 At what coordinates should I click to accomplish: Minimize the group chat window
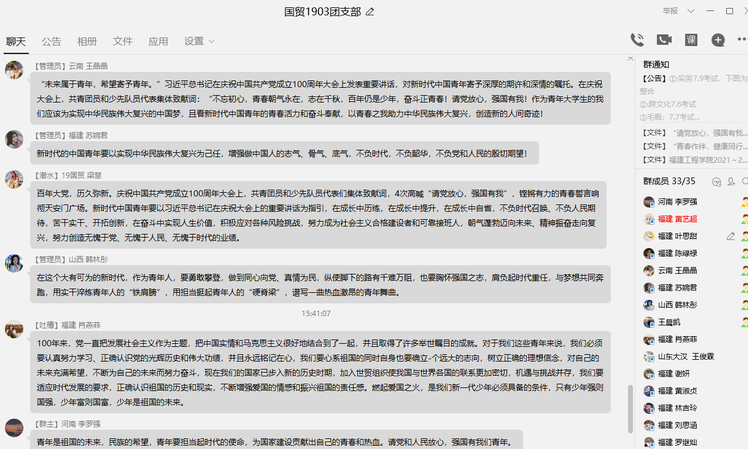click(x=710, y=11)
